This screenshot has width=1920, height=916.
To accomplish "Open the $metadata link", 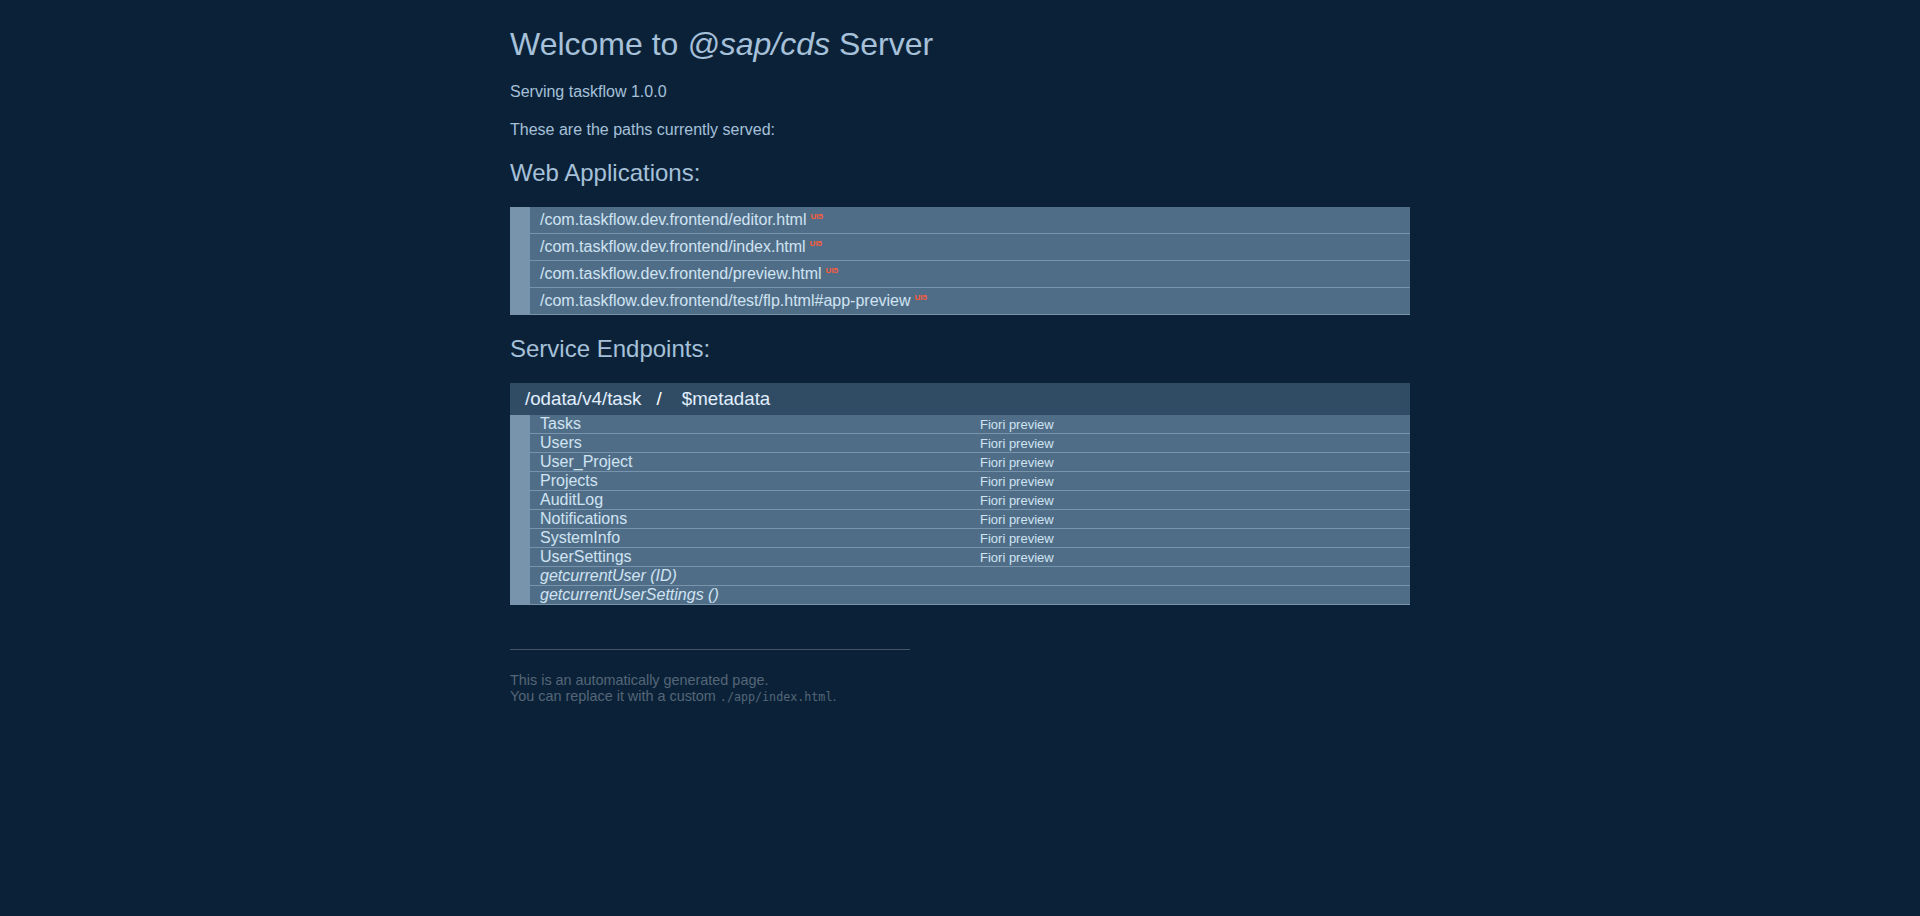I will pyautogui.click(x=725, y=399).
